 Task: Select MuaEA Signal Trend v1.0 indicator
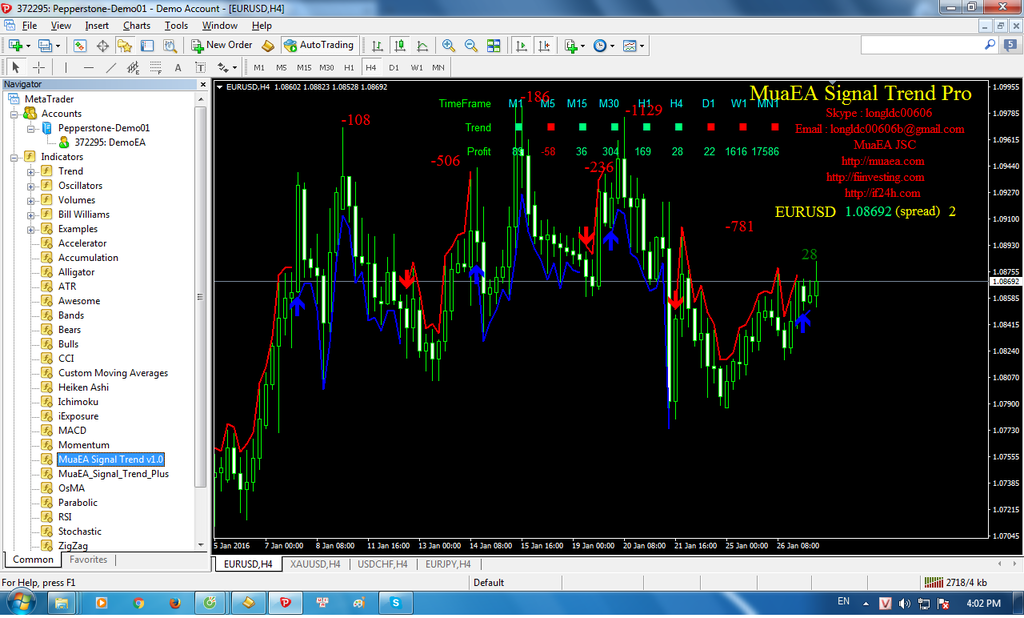110,459
